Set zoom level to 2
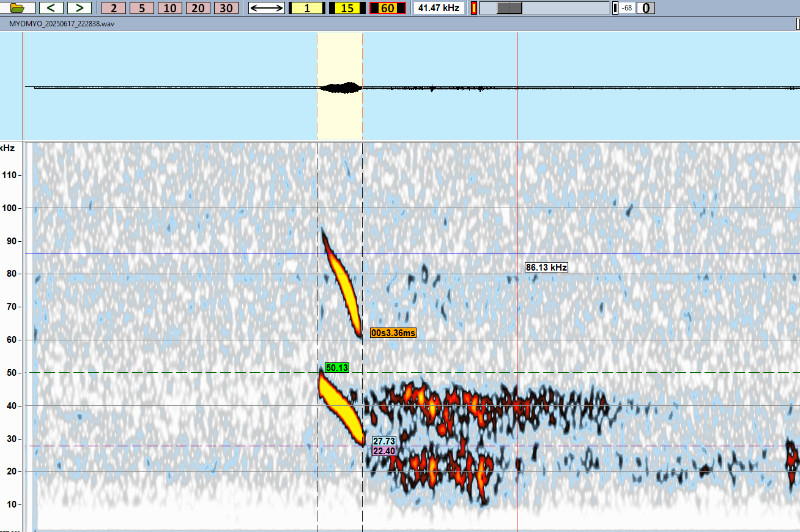 tap(114, 8)
